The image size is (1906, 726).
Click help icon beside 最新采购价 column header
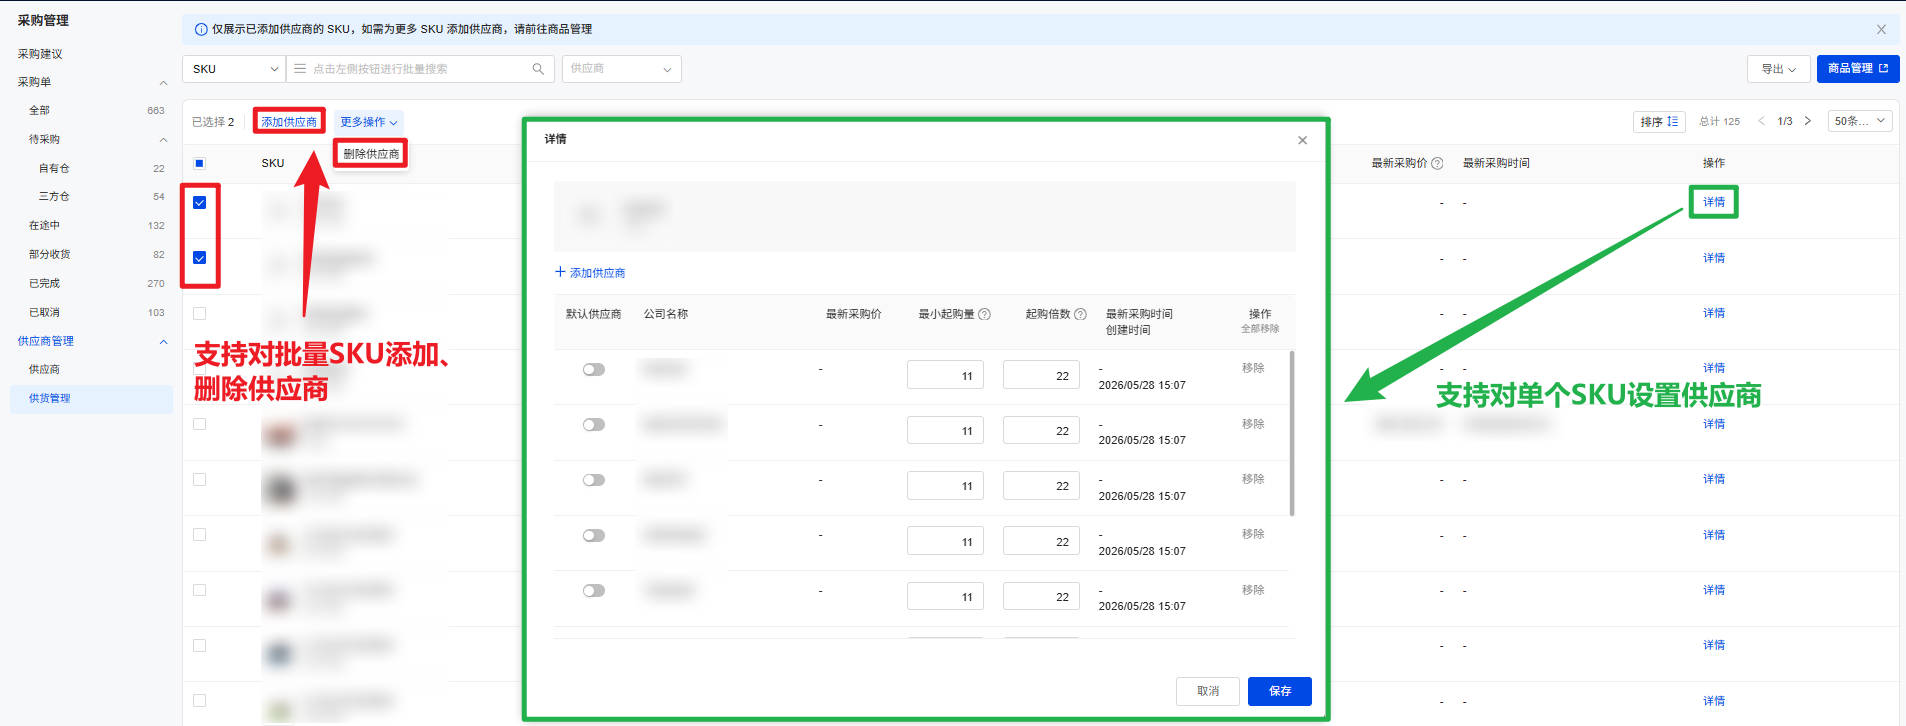pos(1437,163)
